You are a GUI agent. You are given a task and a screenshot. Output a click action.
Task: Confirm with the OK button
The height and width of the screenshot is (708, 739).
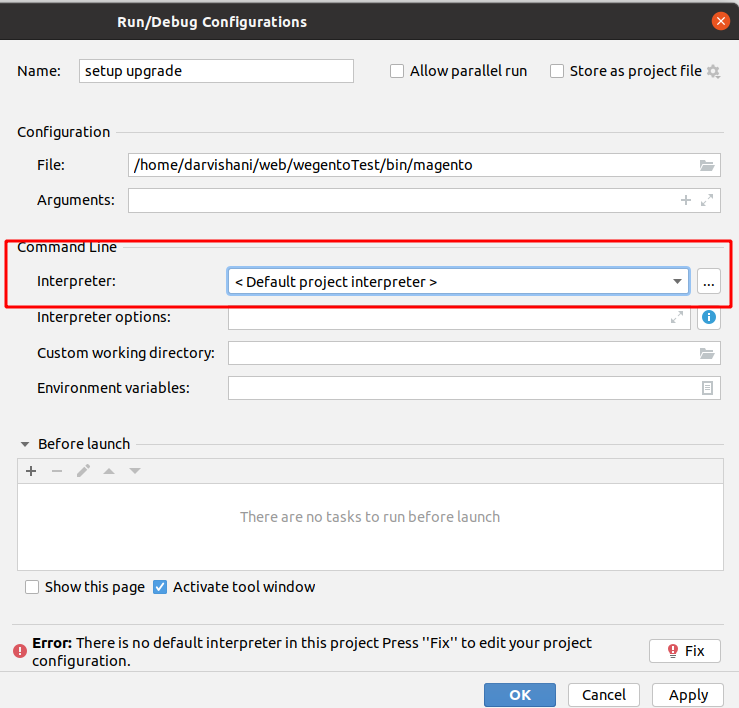(520, 695)
